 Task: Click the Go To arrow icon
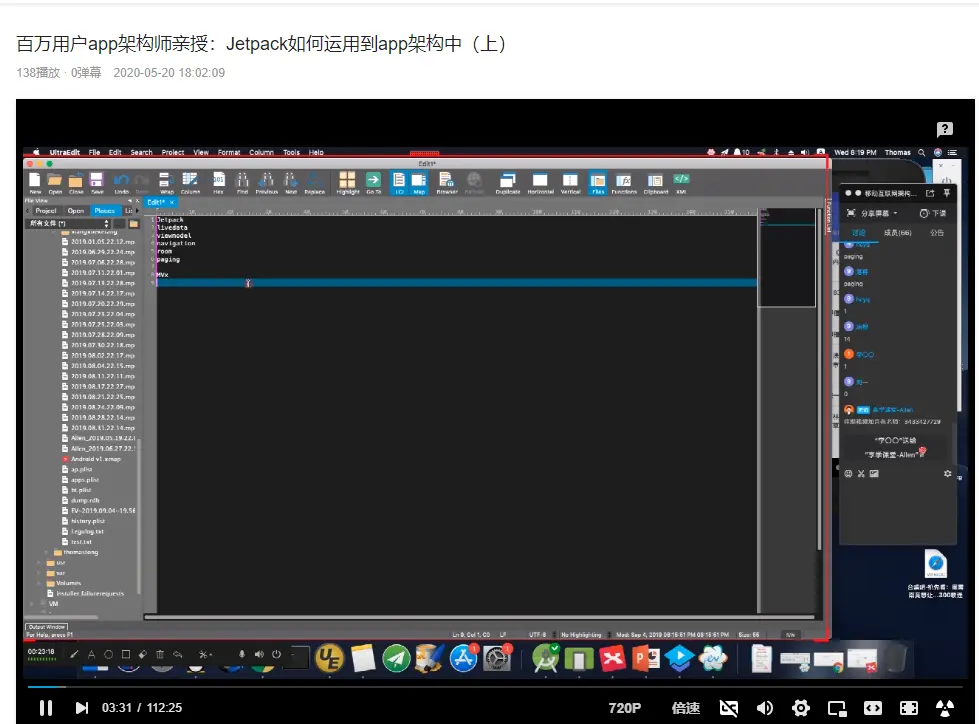[373, 183]
